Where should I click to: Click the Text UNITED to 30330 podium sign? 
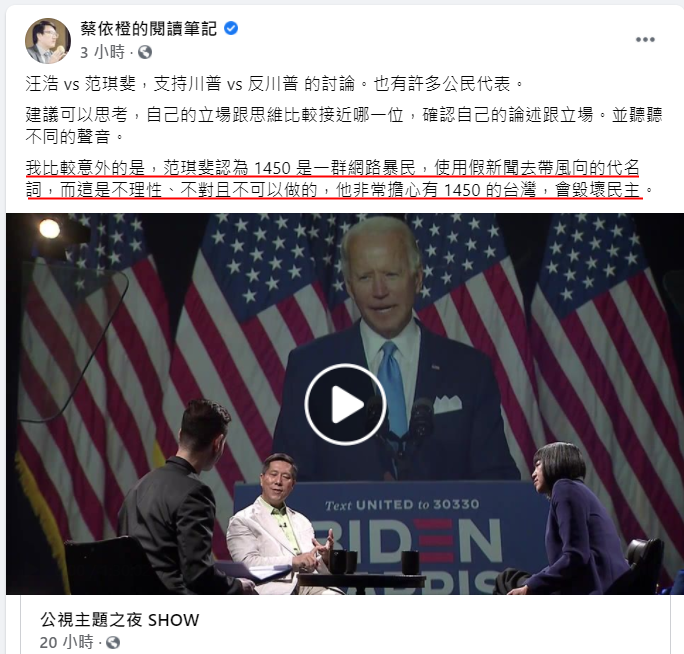pos(402,505)
